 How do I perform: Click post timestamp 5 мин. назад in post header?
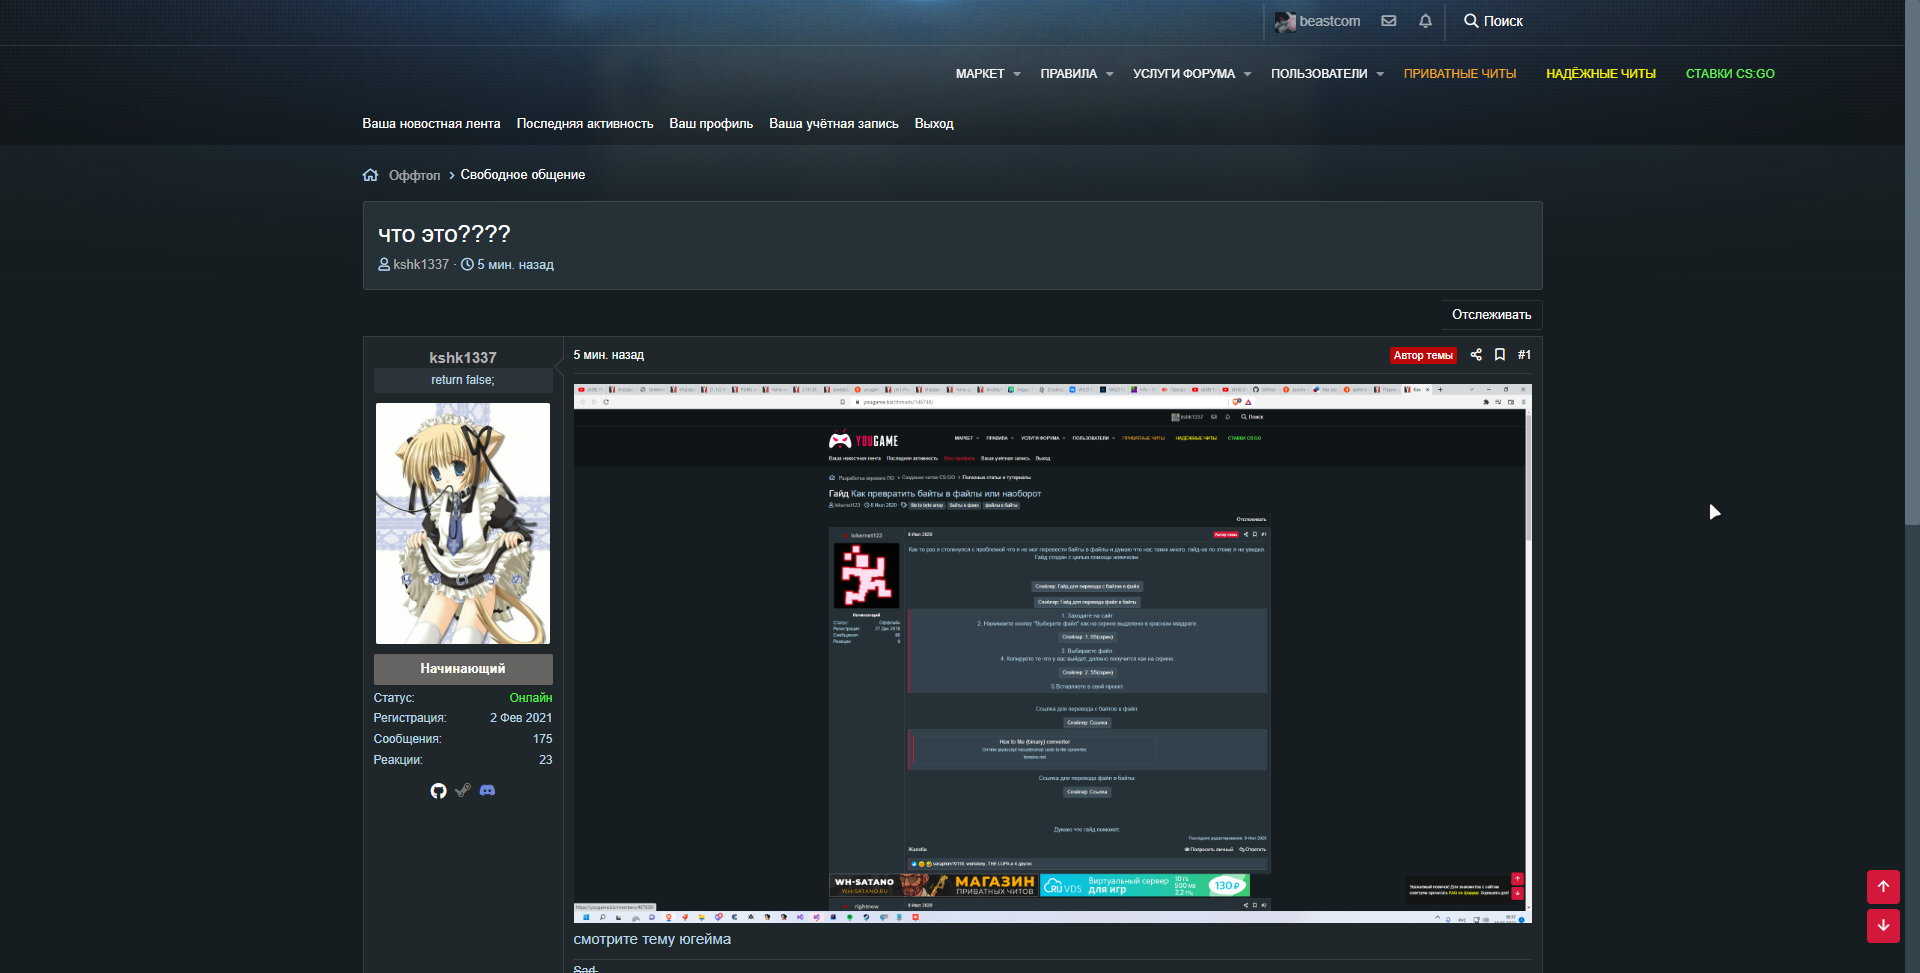609,355
